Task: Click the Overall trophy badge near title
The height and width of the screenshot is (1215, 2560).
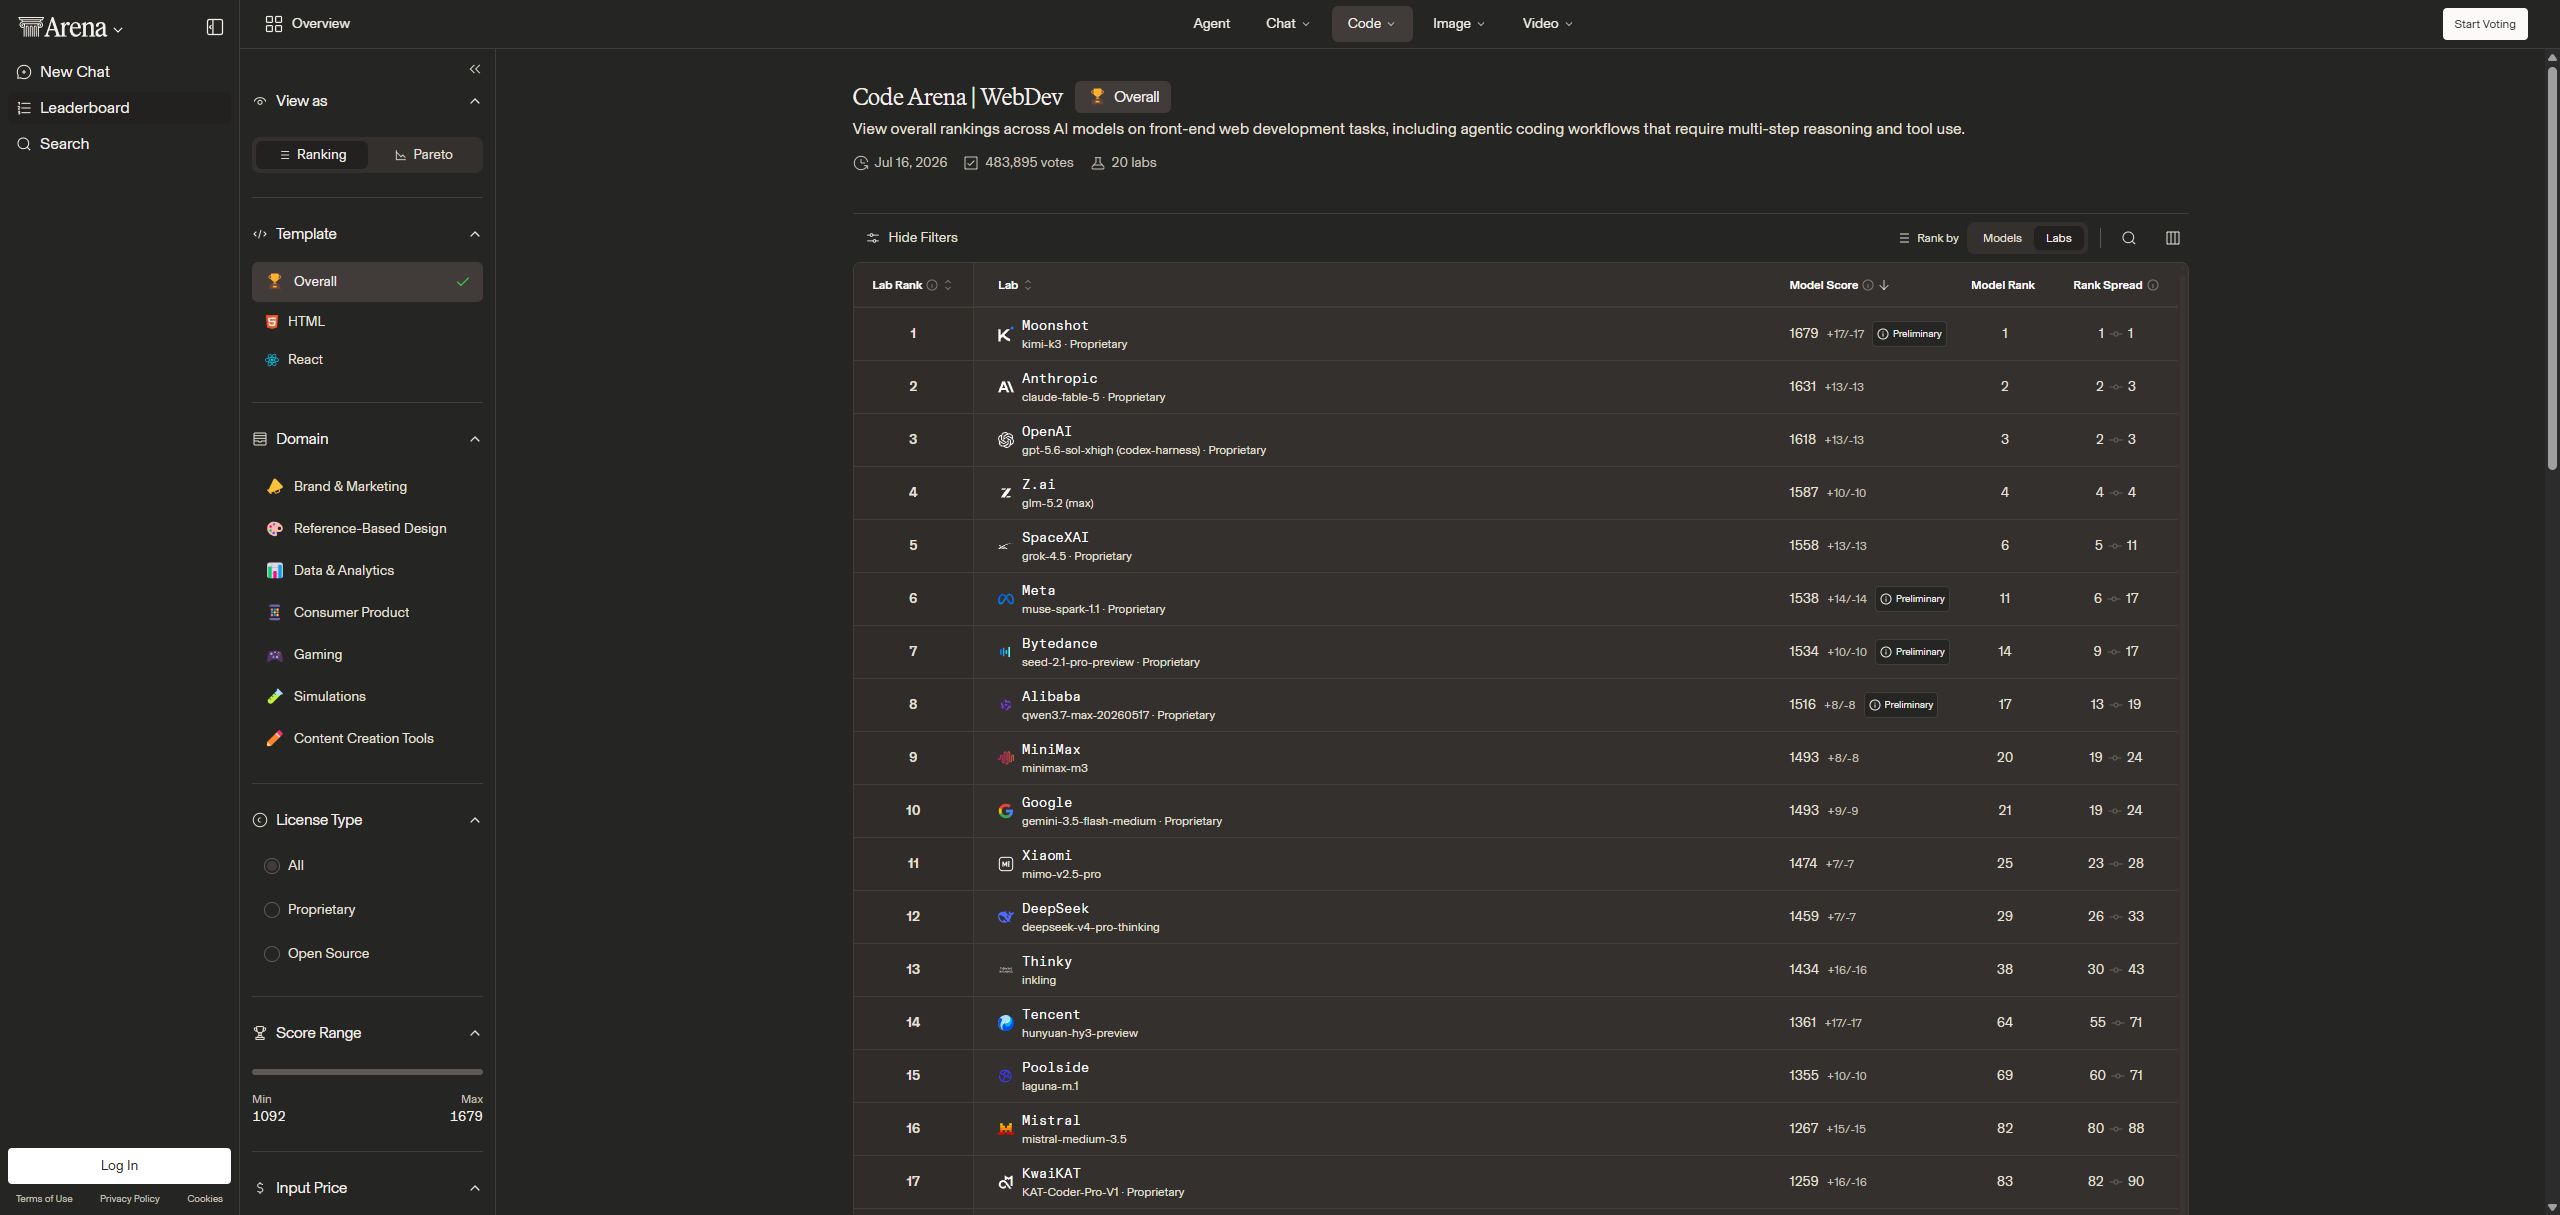Action: (1122, 97)
